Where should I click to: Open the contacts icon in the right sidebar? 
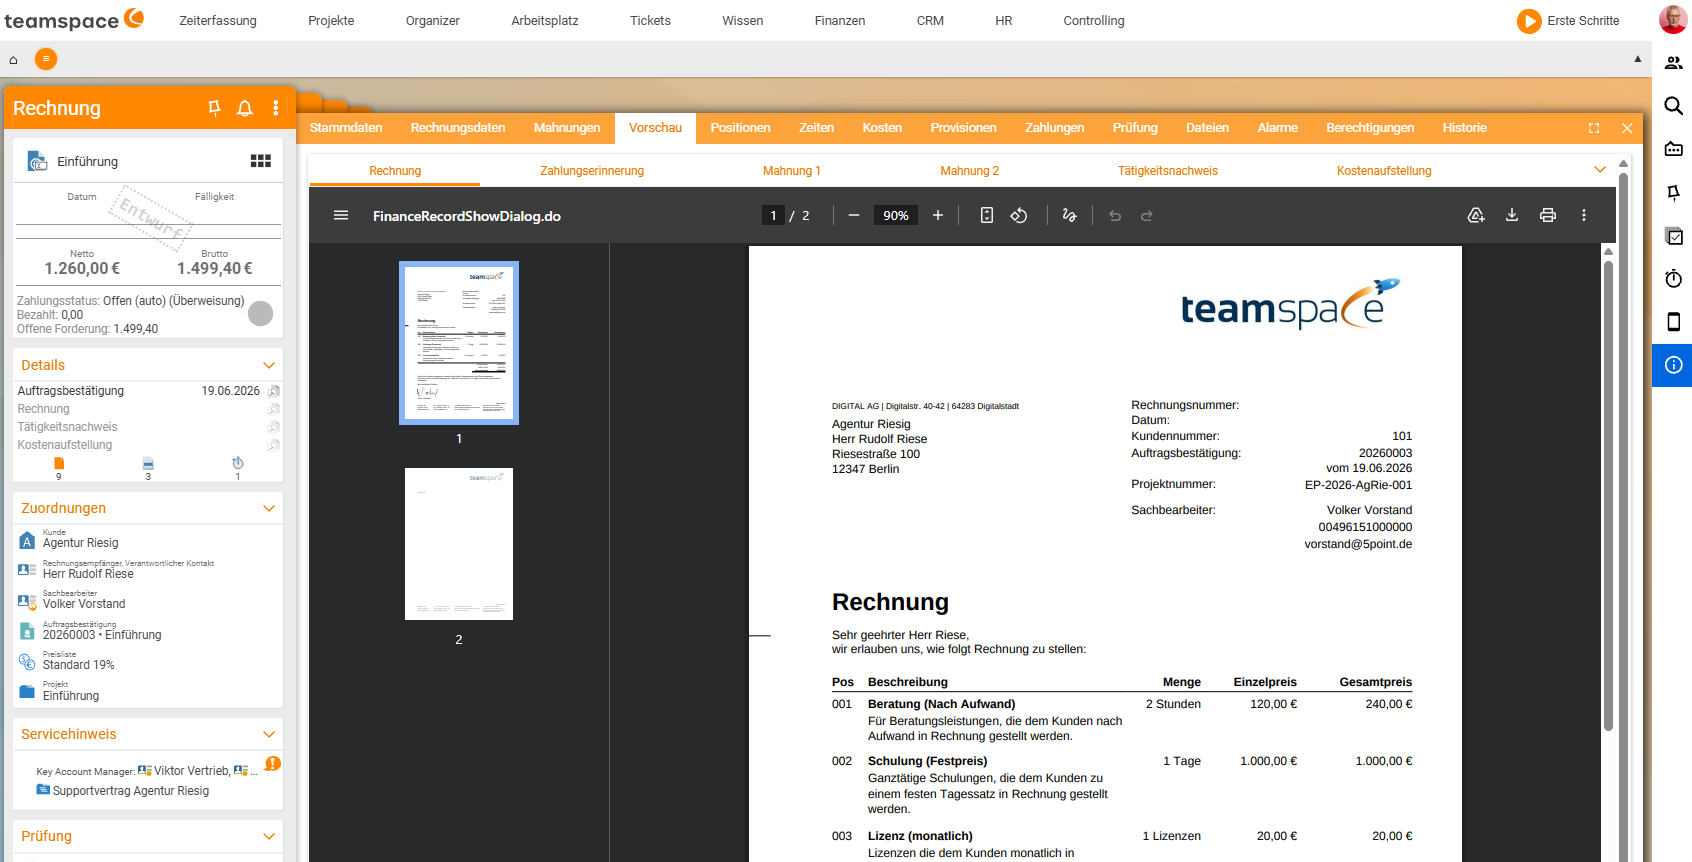pyautogui.click(x=1673, y=63)
